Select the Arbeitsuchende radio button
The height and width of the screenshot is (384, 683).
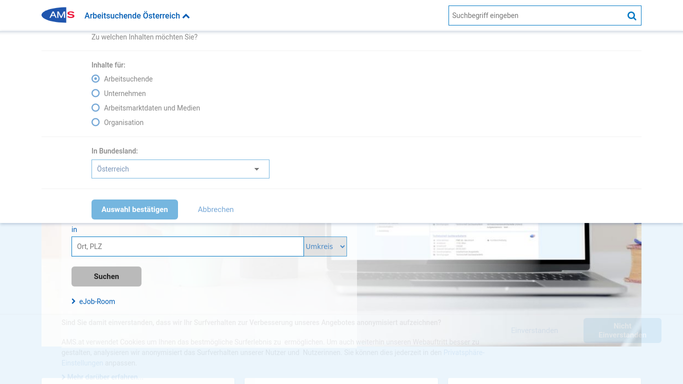point(95,79)
